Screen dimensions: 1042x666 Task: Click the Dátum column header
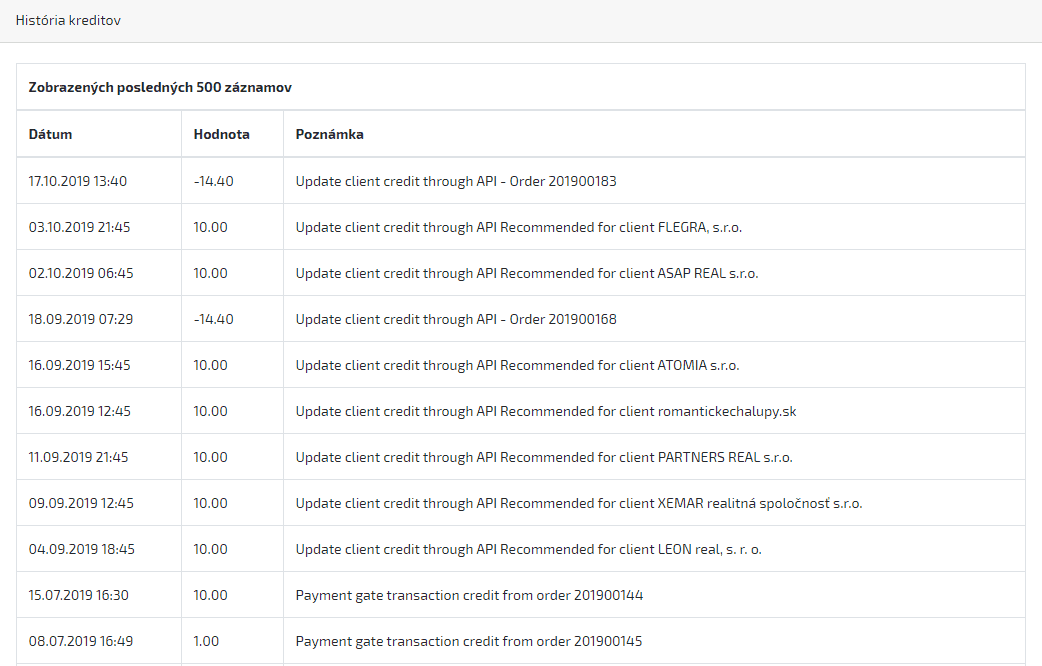point(50,134)
